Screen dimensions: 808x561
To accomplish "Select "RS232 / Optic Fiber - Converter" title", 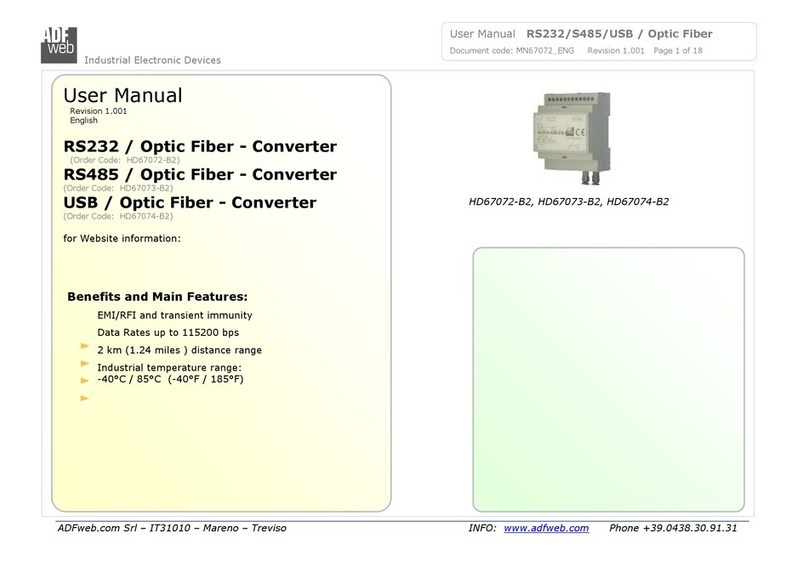I will coord(200,146).
